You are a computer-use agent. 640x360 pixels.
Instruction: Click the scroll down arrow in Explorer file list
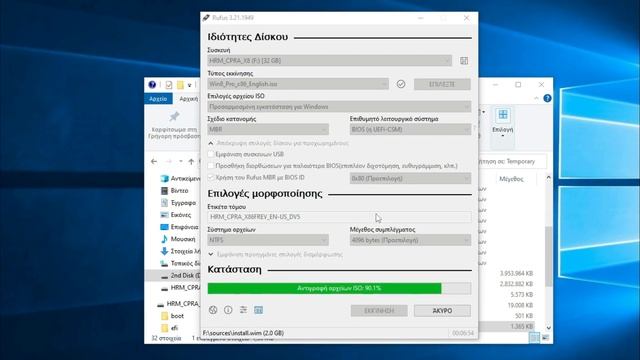(x=548, y=328)
